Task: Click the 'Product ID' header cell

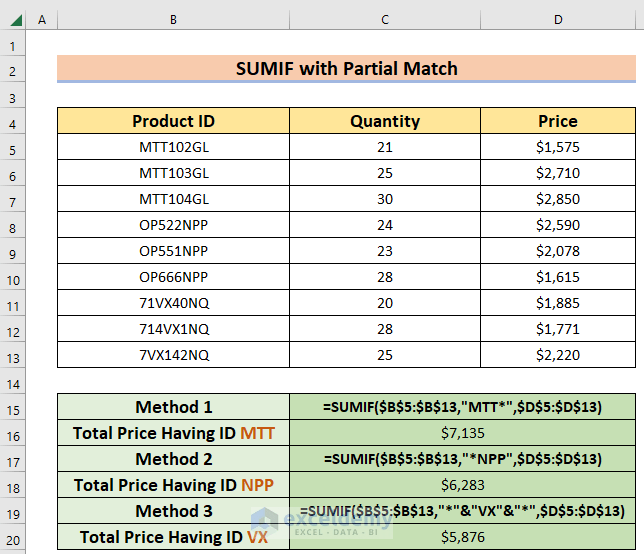Action: point(173,121)
